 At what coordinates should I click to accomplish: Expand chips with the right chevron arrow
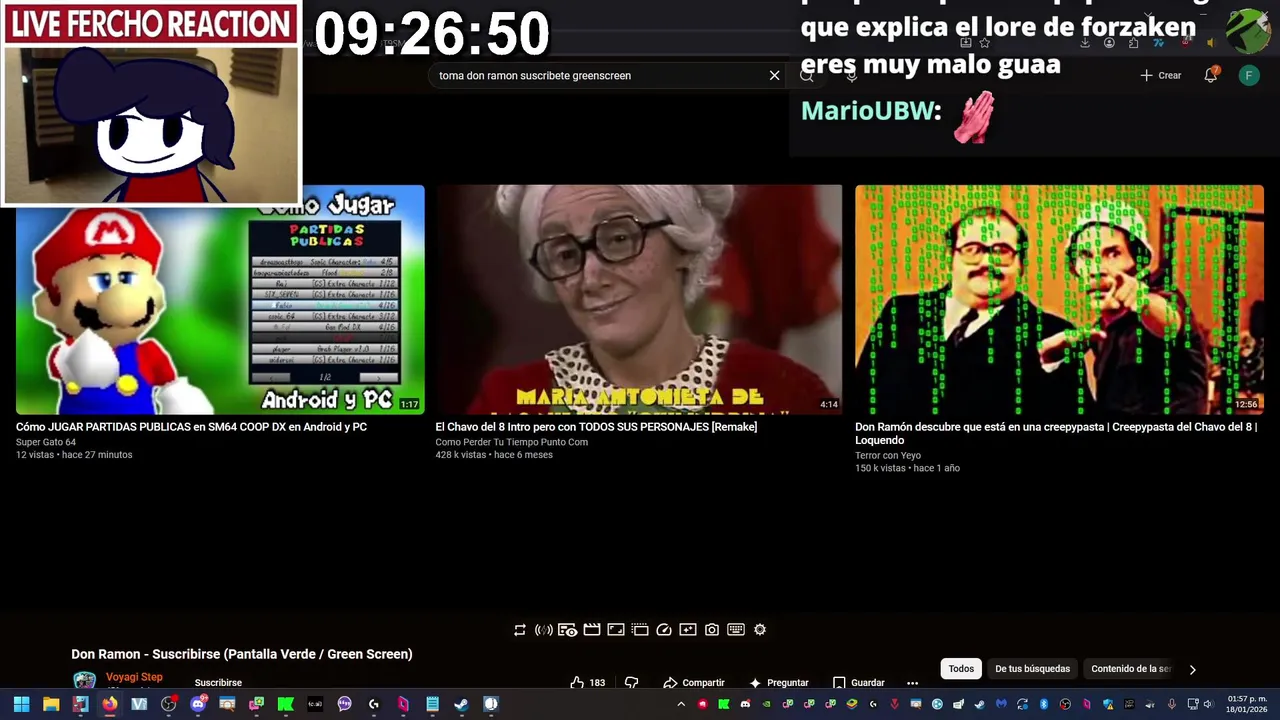(1192, 669)
